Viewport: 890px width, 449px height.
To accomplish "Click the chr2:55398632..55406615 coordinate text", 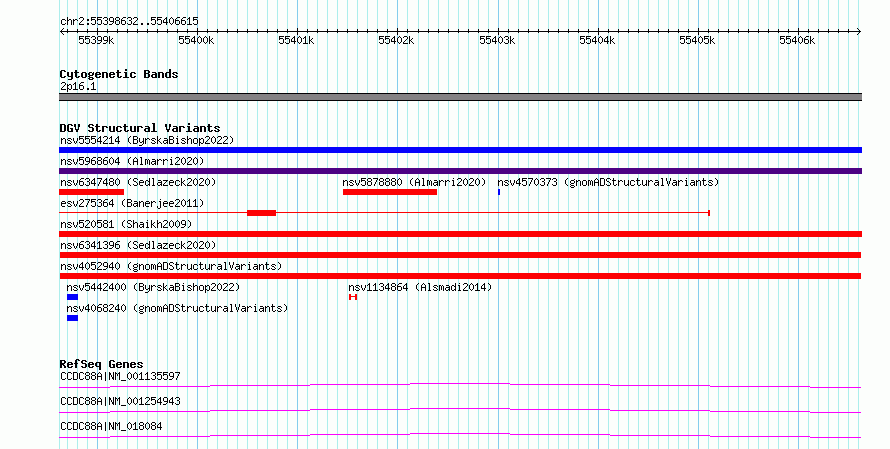I will pos(129,21).
